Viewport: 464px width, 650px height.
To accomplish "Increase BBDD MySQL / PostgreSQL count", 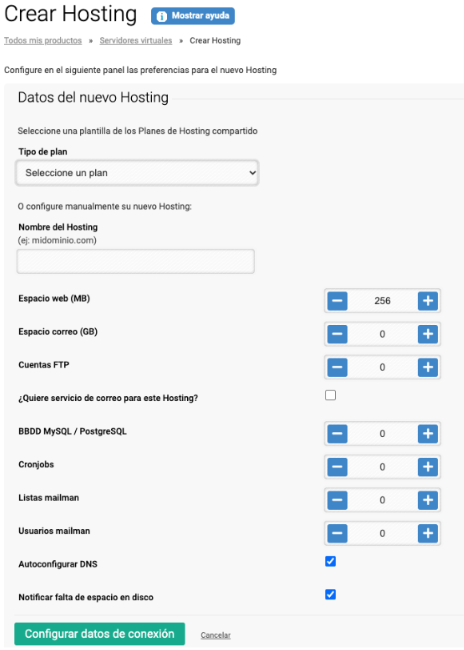I will point(428,434).
